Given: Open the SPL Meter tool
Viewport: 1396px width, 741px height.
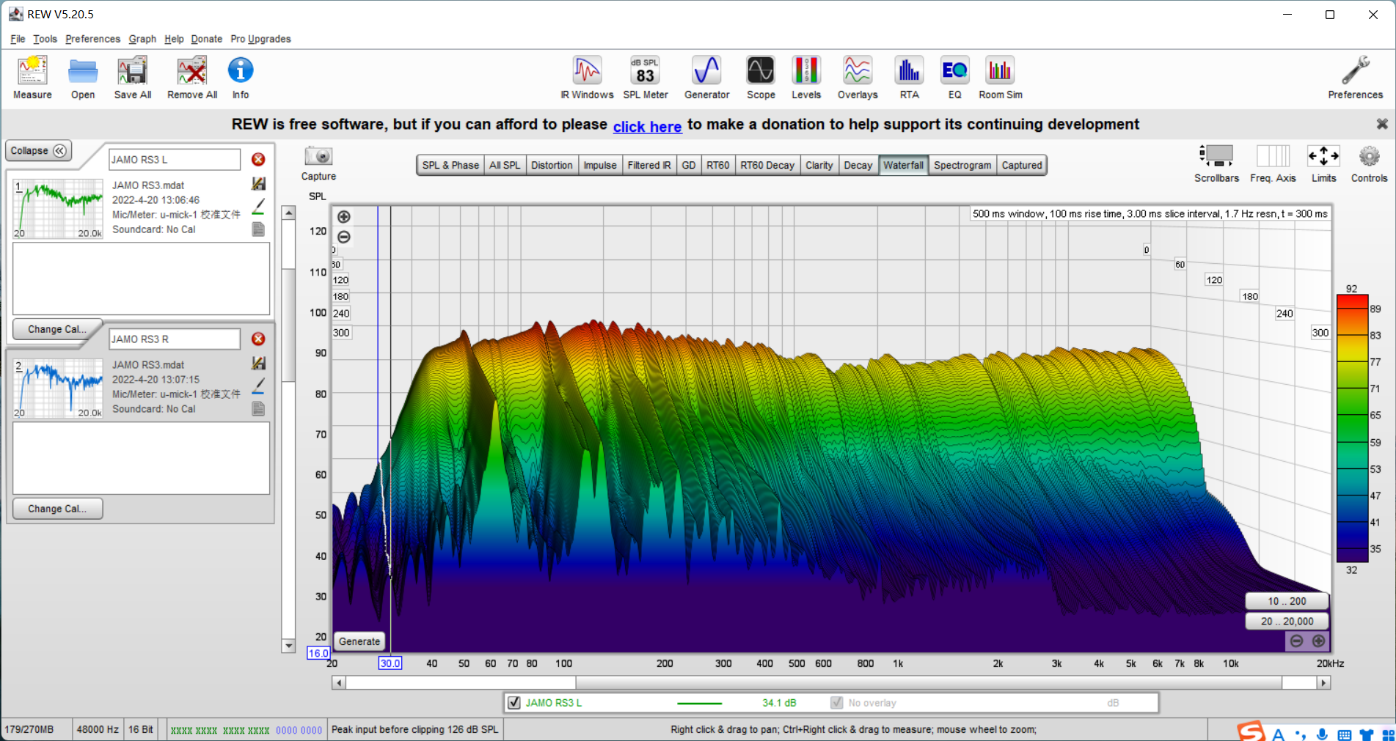Looking at the screenshot, I should [645, 72].
